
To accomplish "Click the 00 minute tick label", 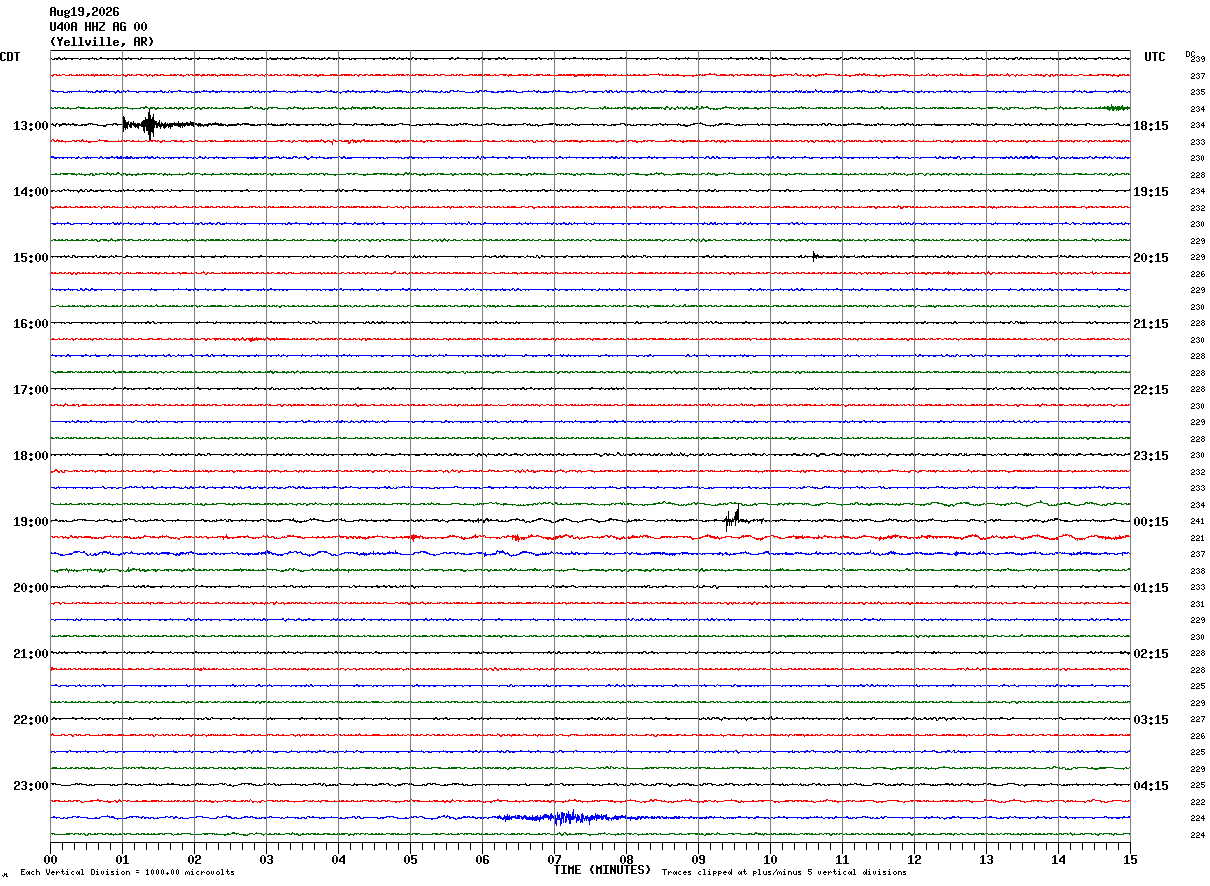I will [x=50, y=859].
